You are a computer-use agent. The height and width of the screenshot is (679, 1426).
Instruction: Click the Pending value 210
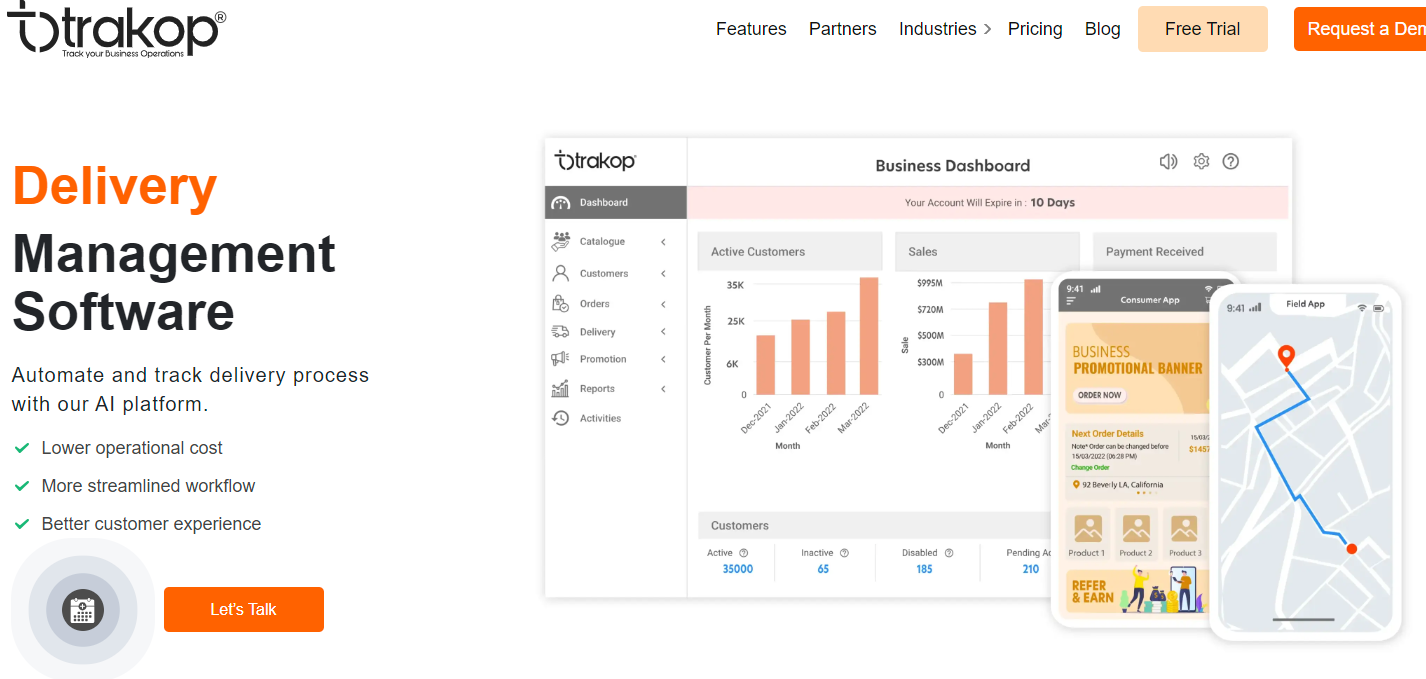pyautogui.click(x=1031, y=569)
